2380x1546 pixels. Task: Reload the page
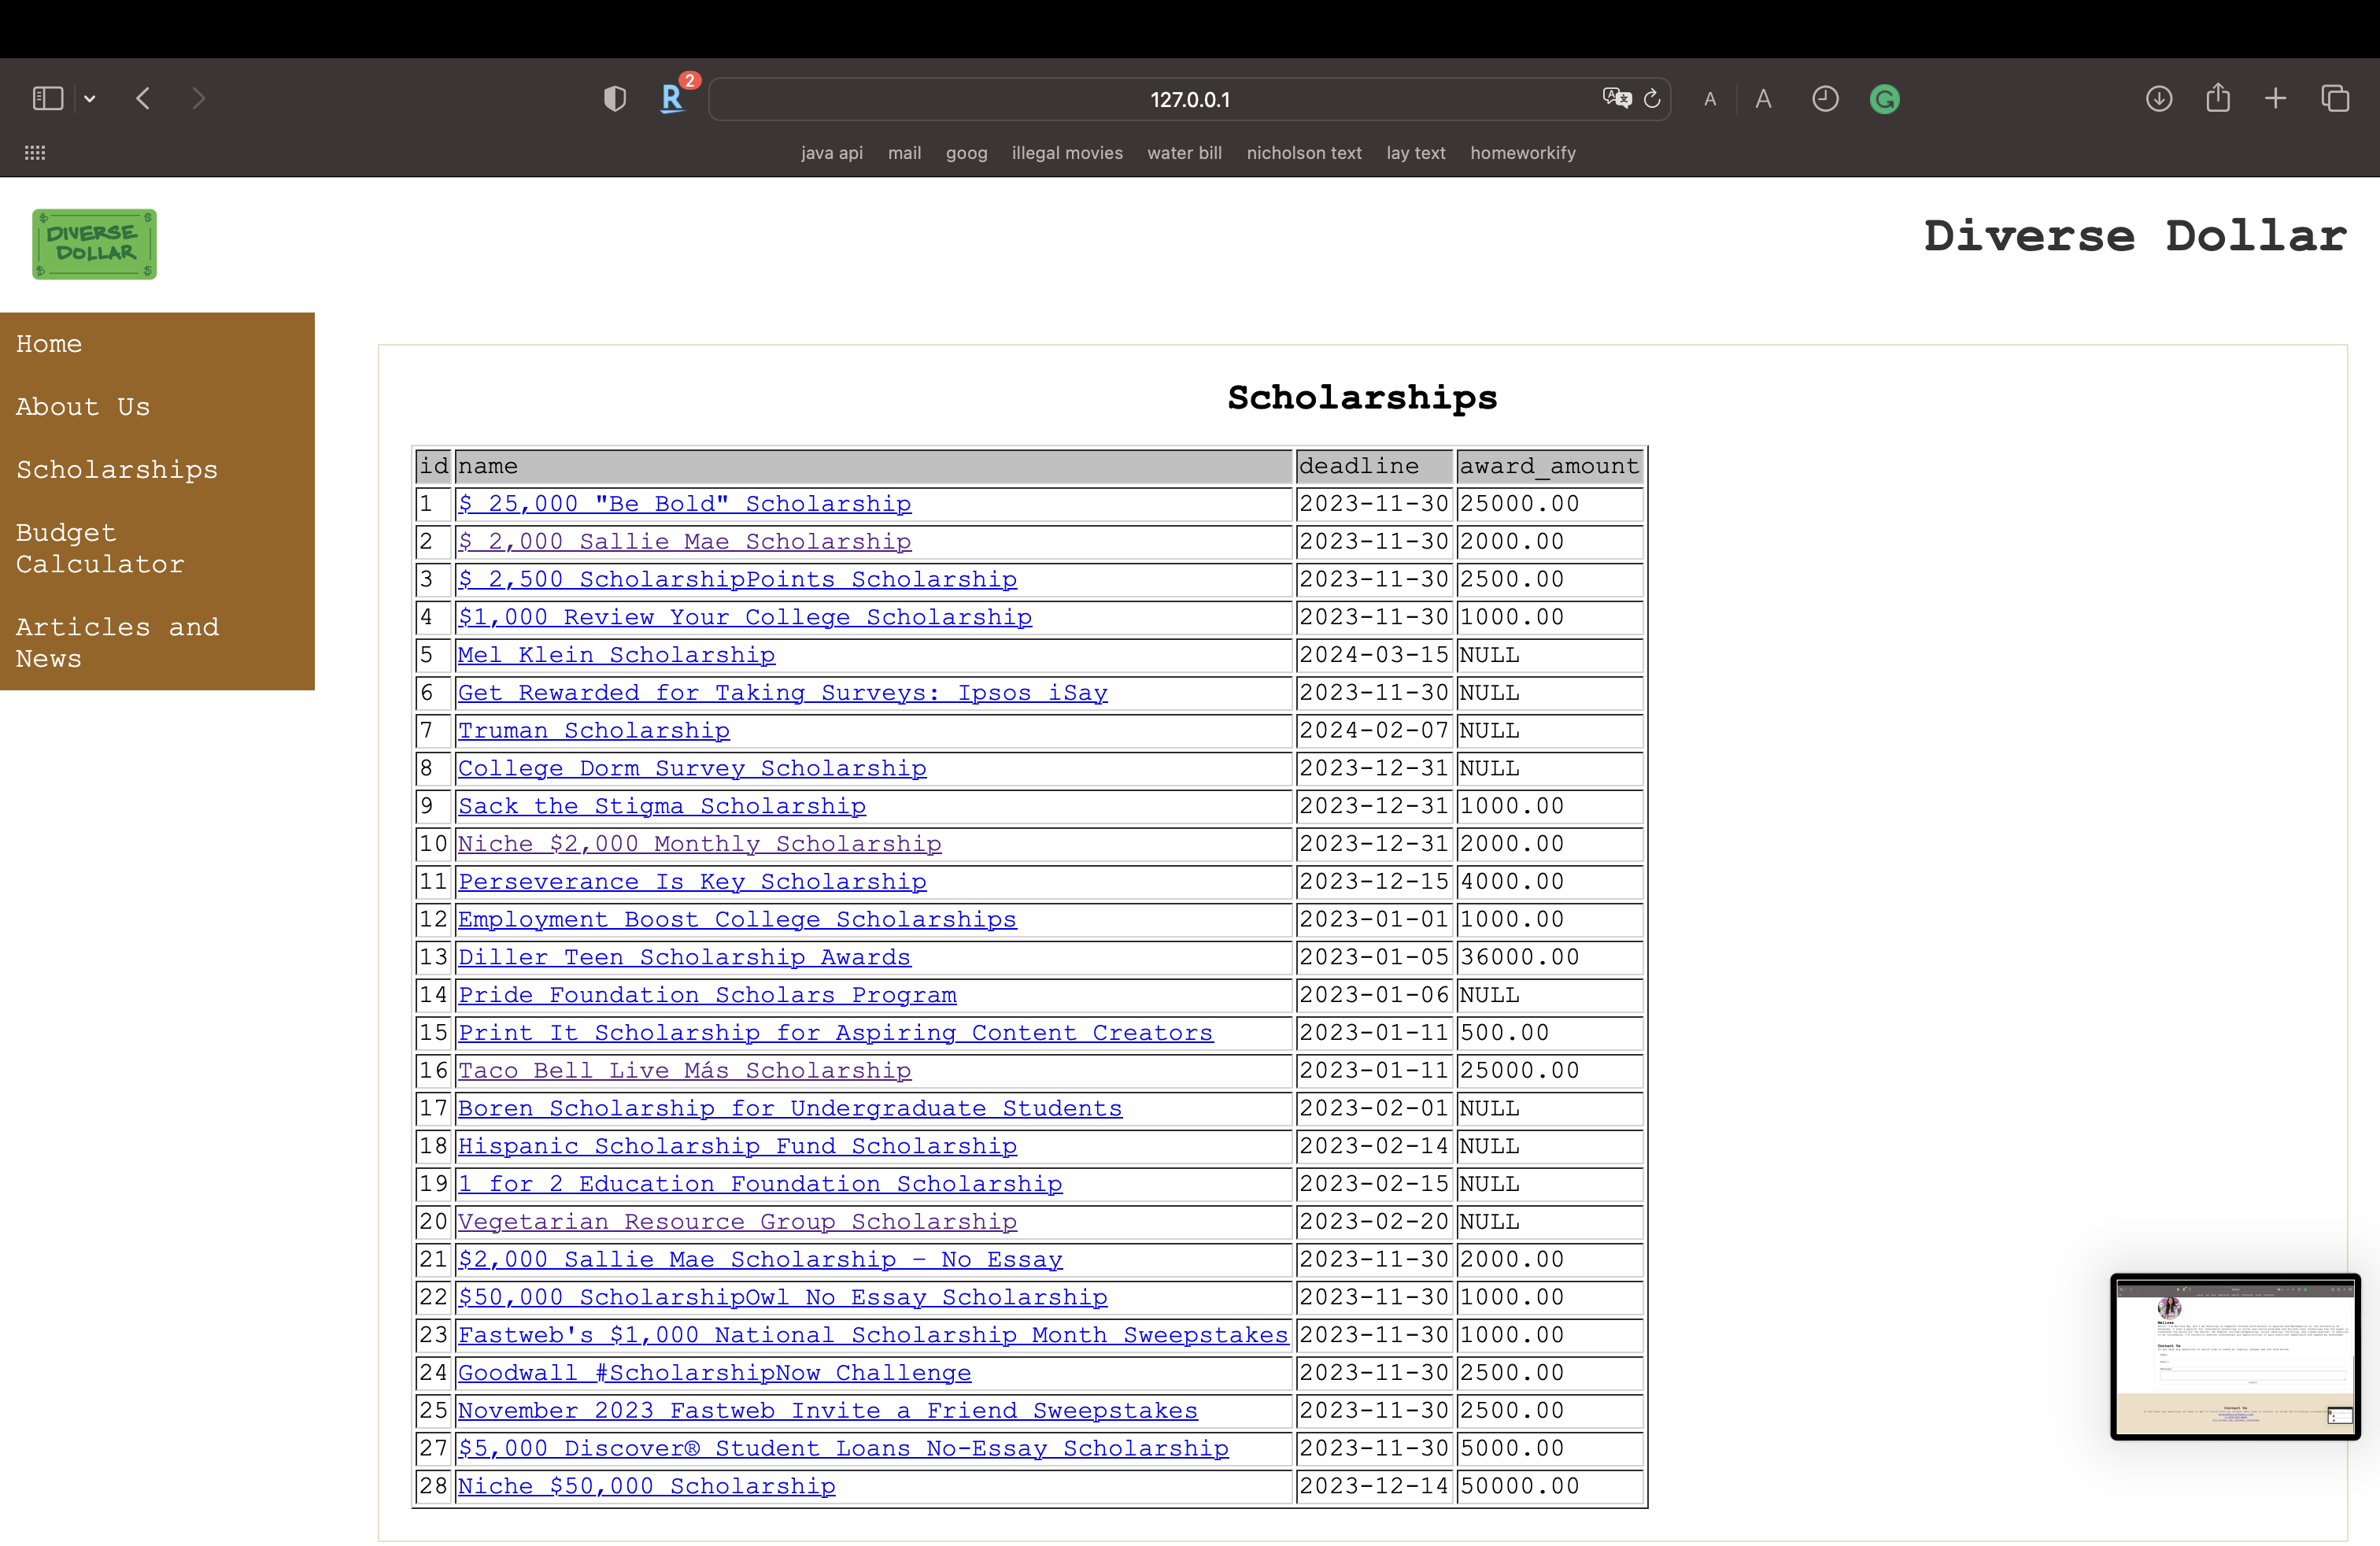coord(1652,98)
